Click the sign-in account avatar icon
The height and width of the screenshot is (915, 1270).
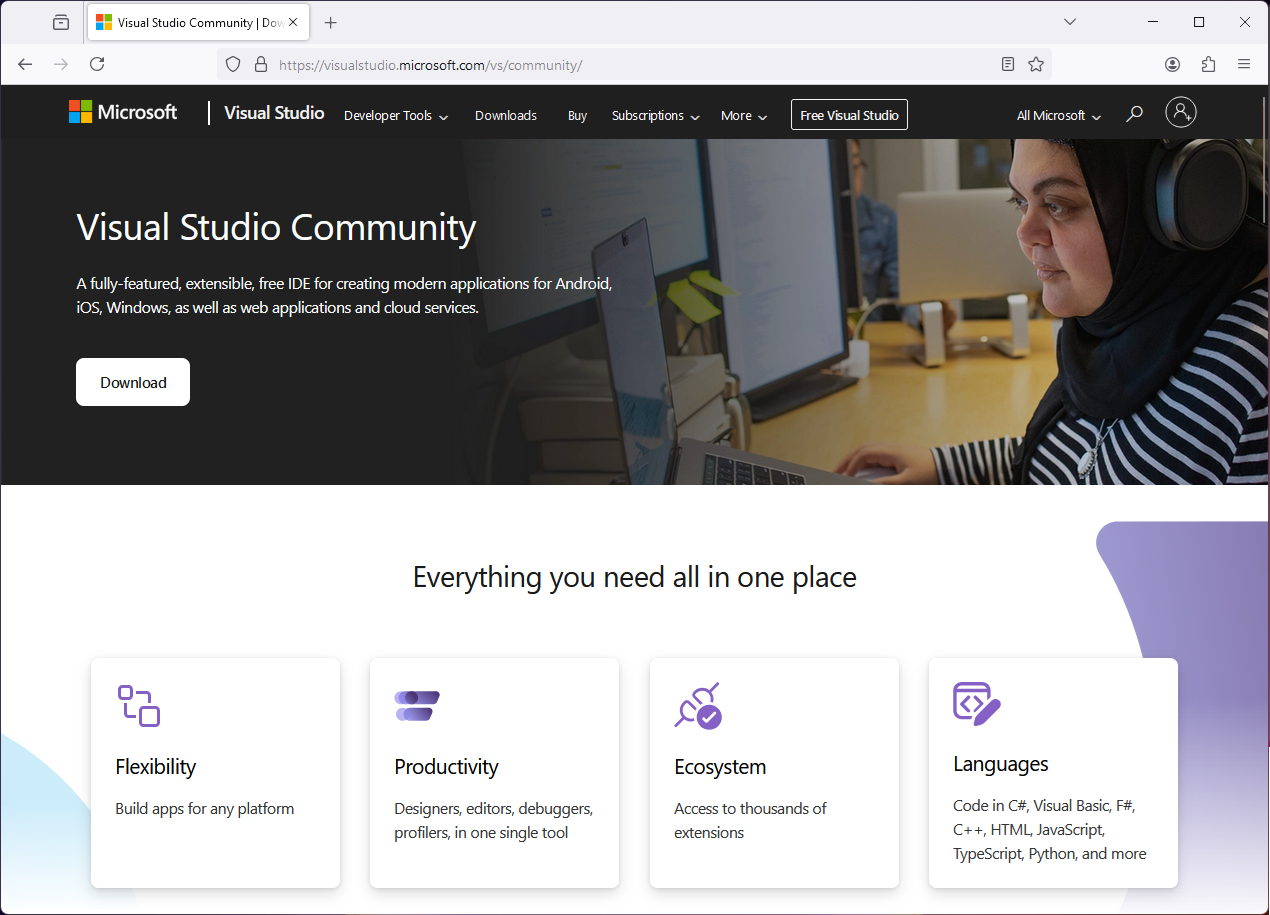[x=1181, y=113]
